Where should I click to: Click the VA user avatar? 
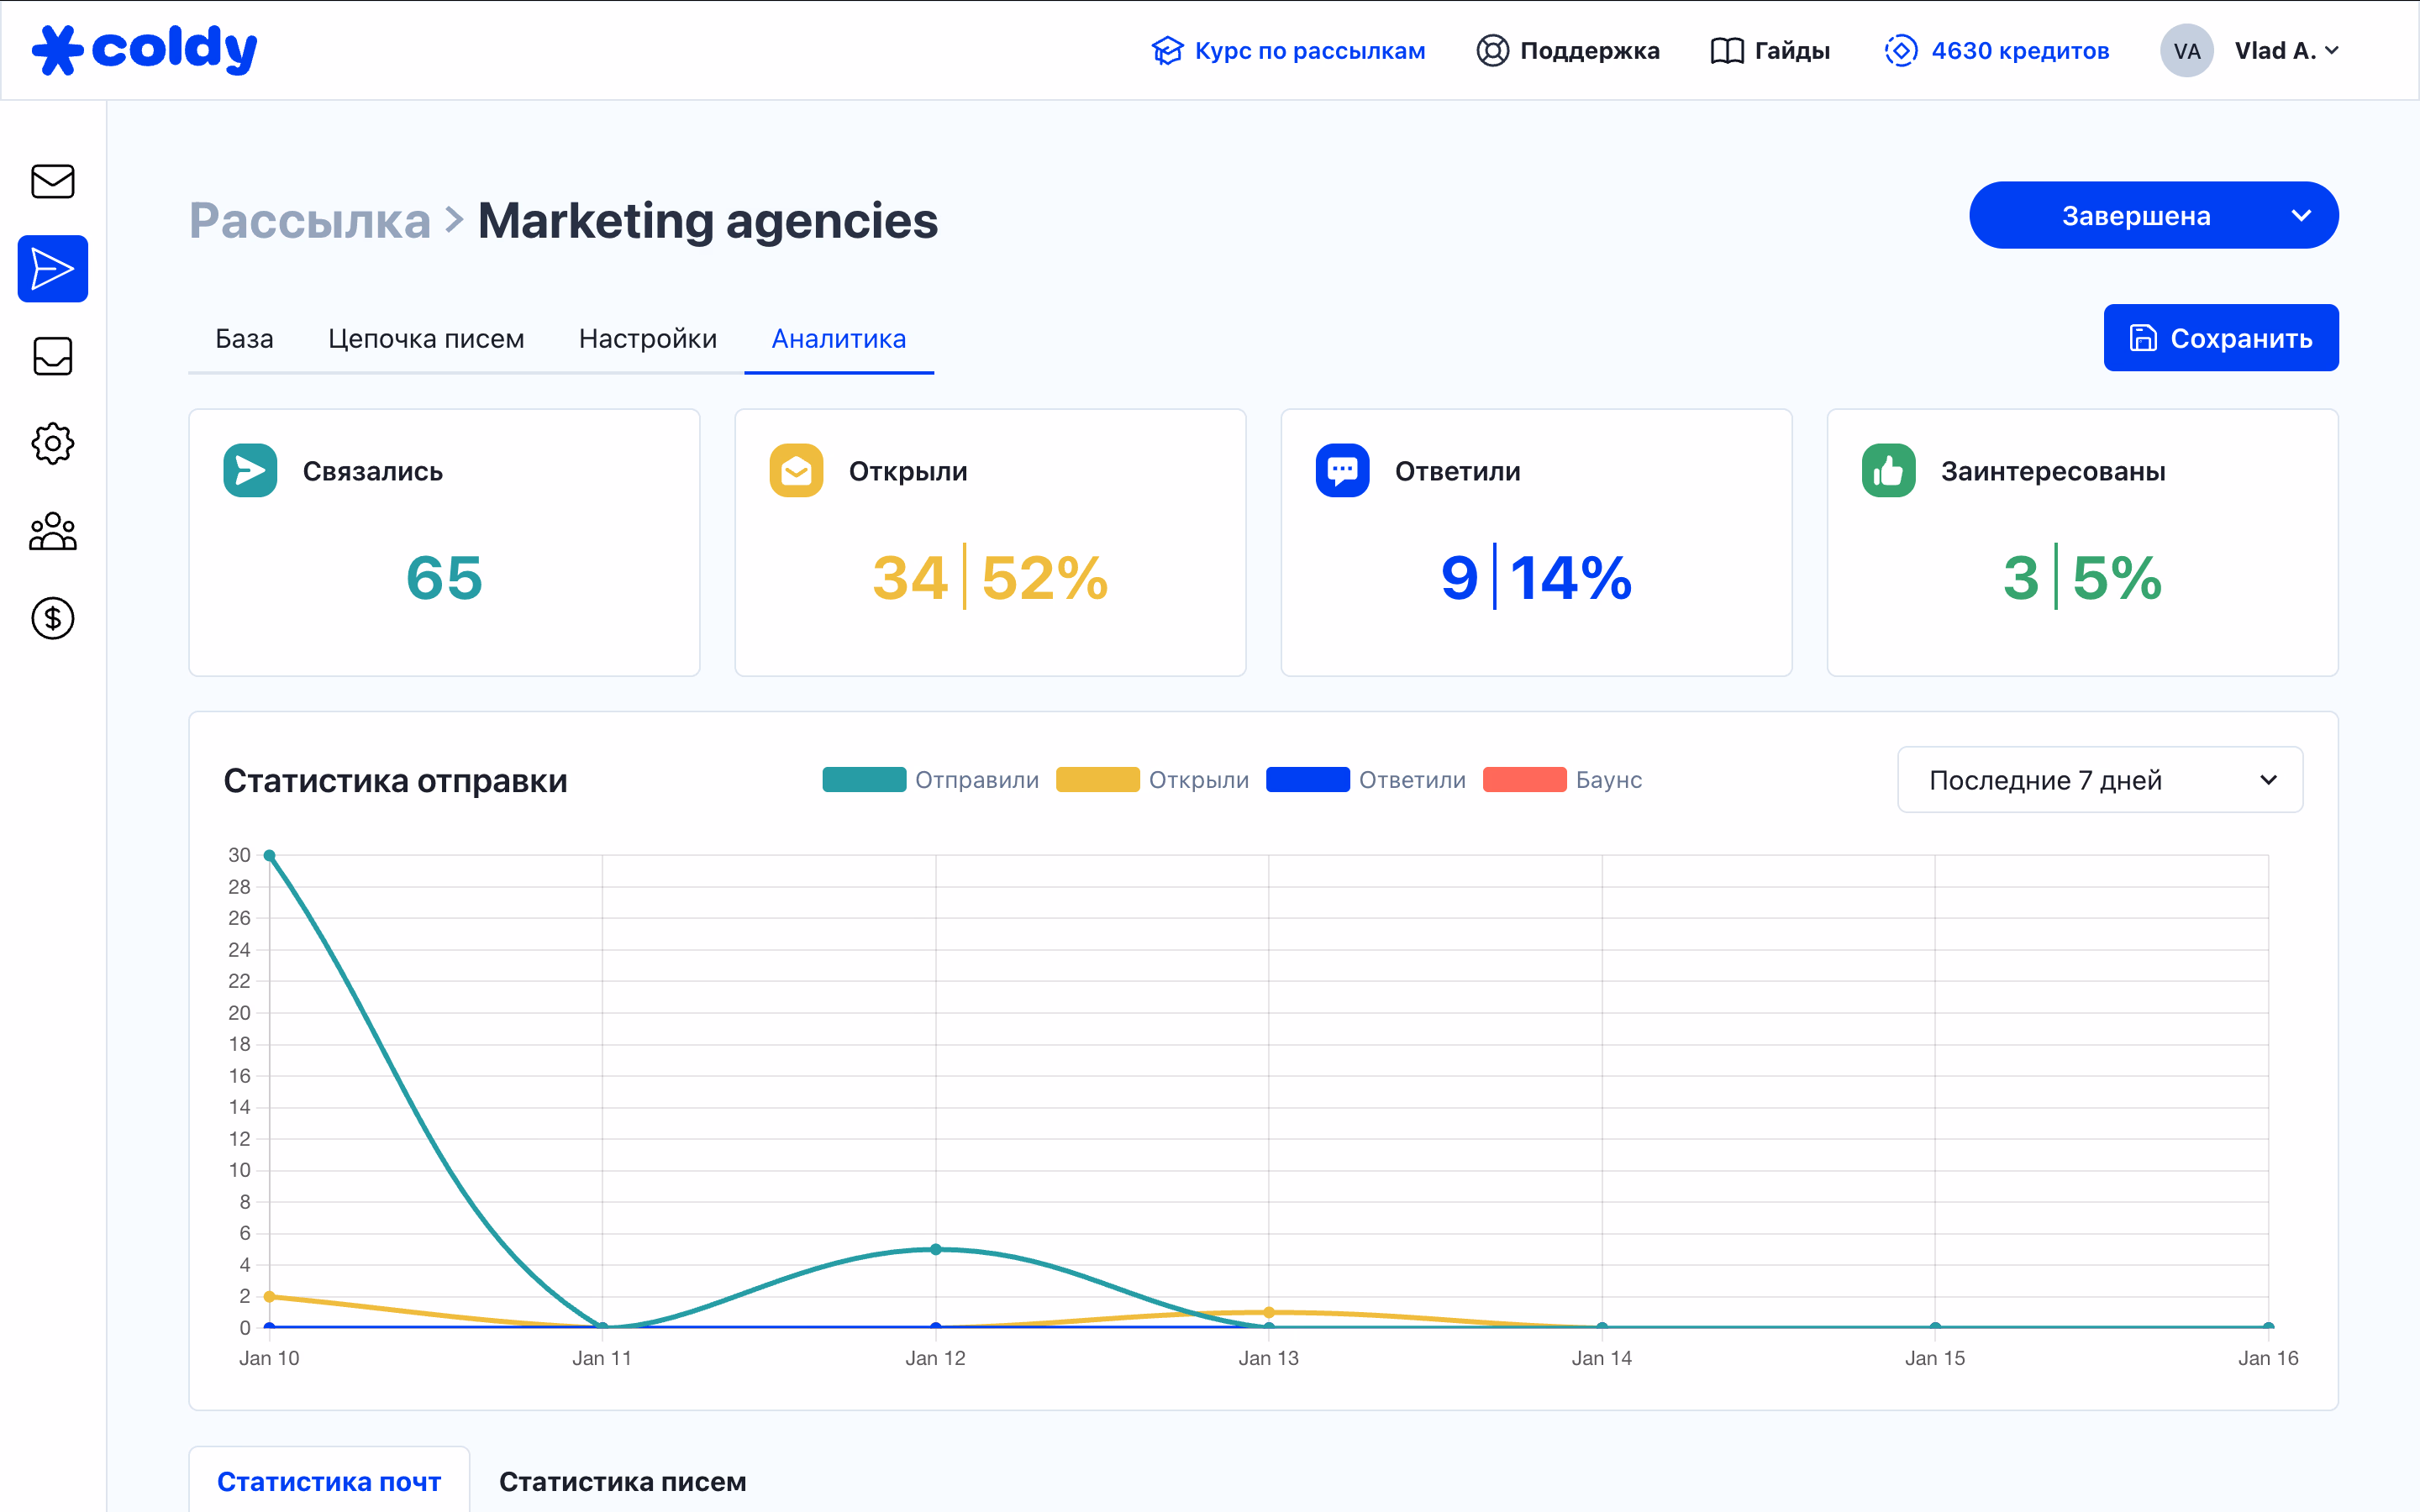2186,51
